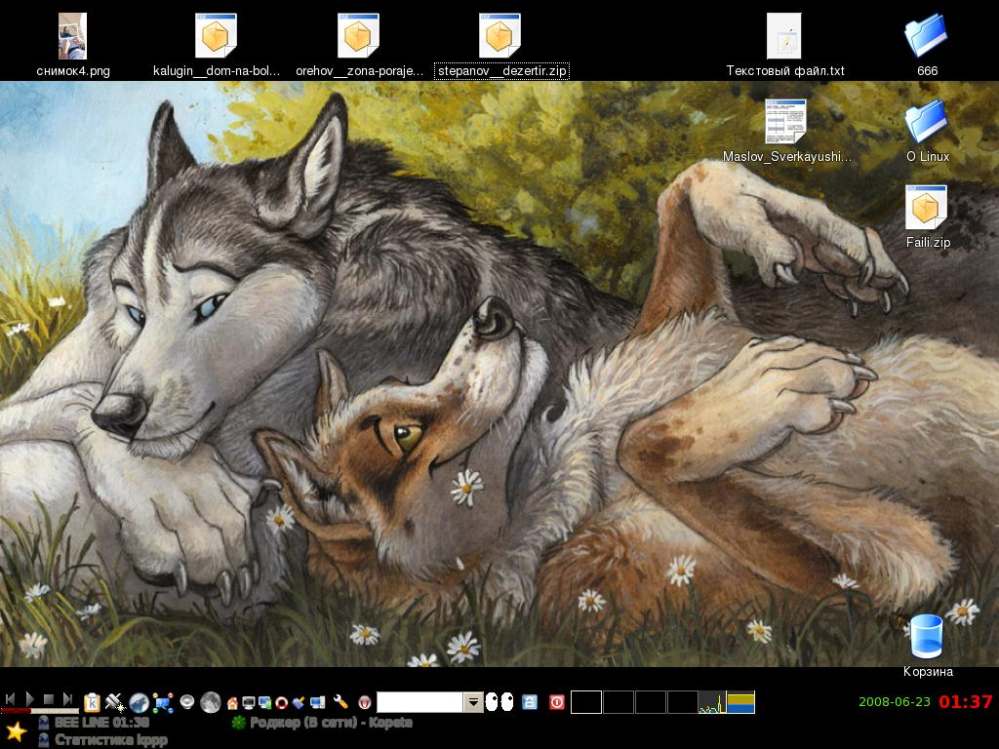Click the moon phase applet

point(210,702)
